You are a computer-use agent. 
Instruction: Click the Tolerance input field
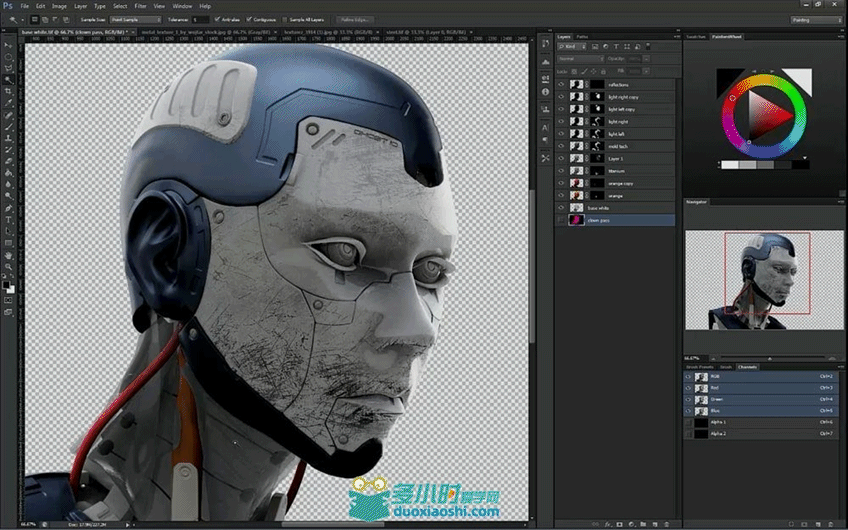click(200, 19)
